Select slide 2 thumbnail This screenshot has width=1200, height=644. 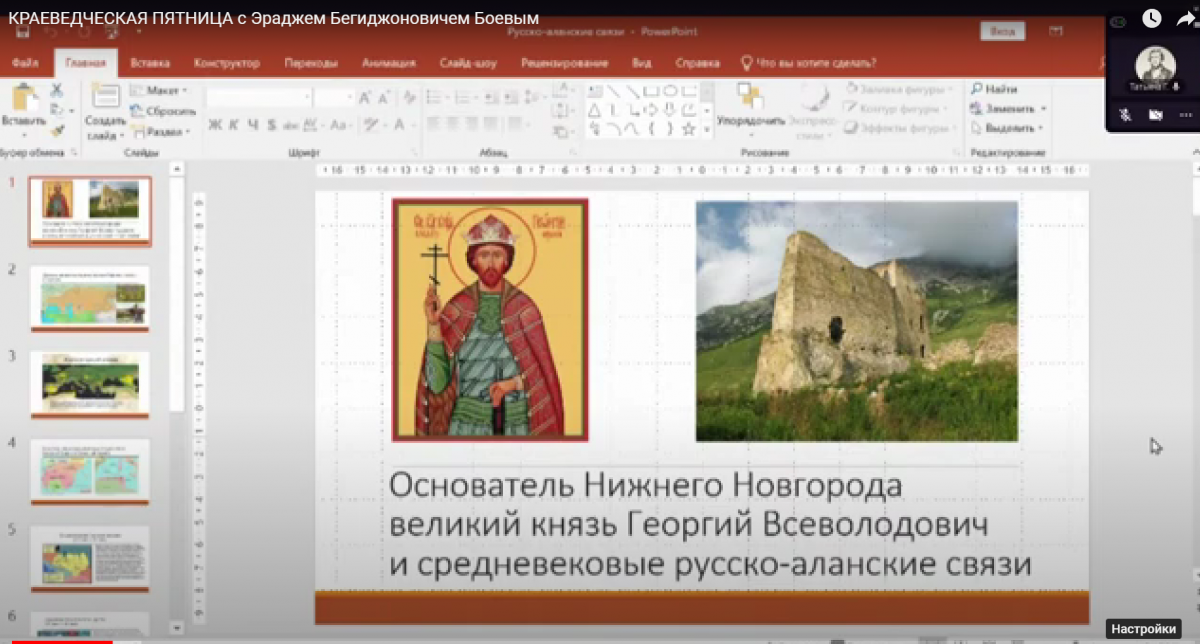click(x=90, y=297)
